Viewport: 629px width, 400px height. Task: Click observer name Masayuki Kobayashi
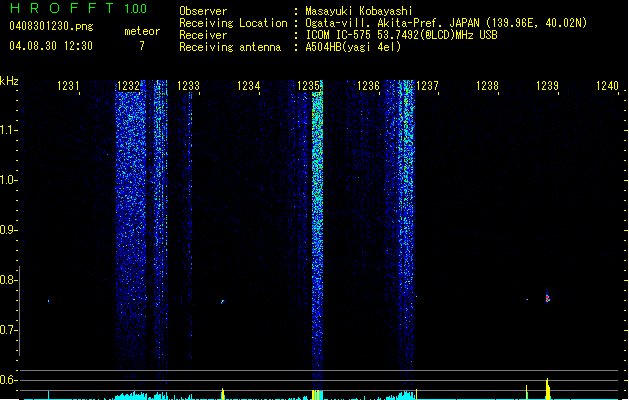click(x=359, y=11)
